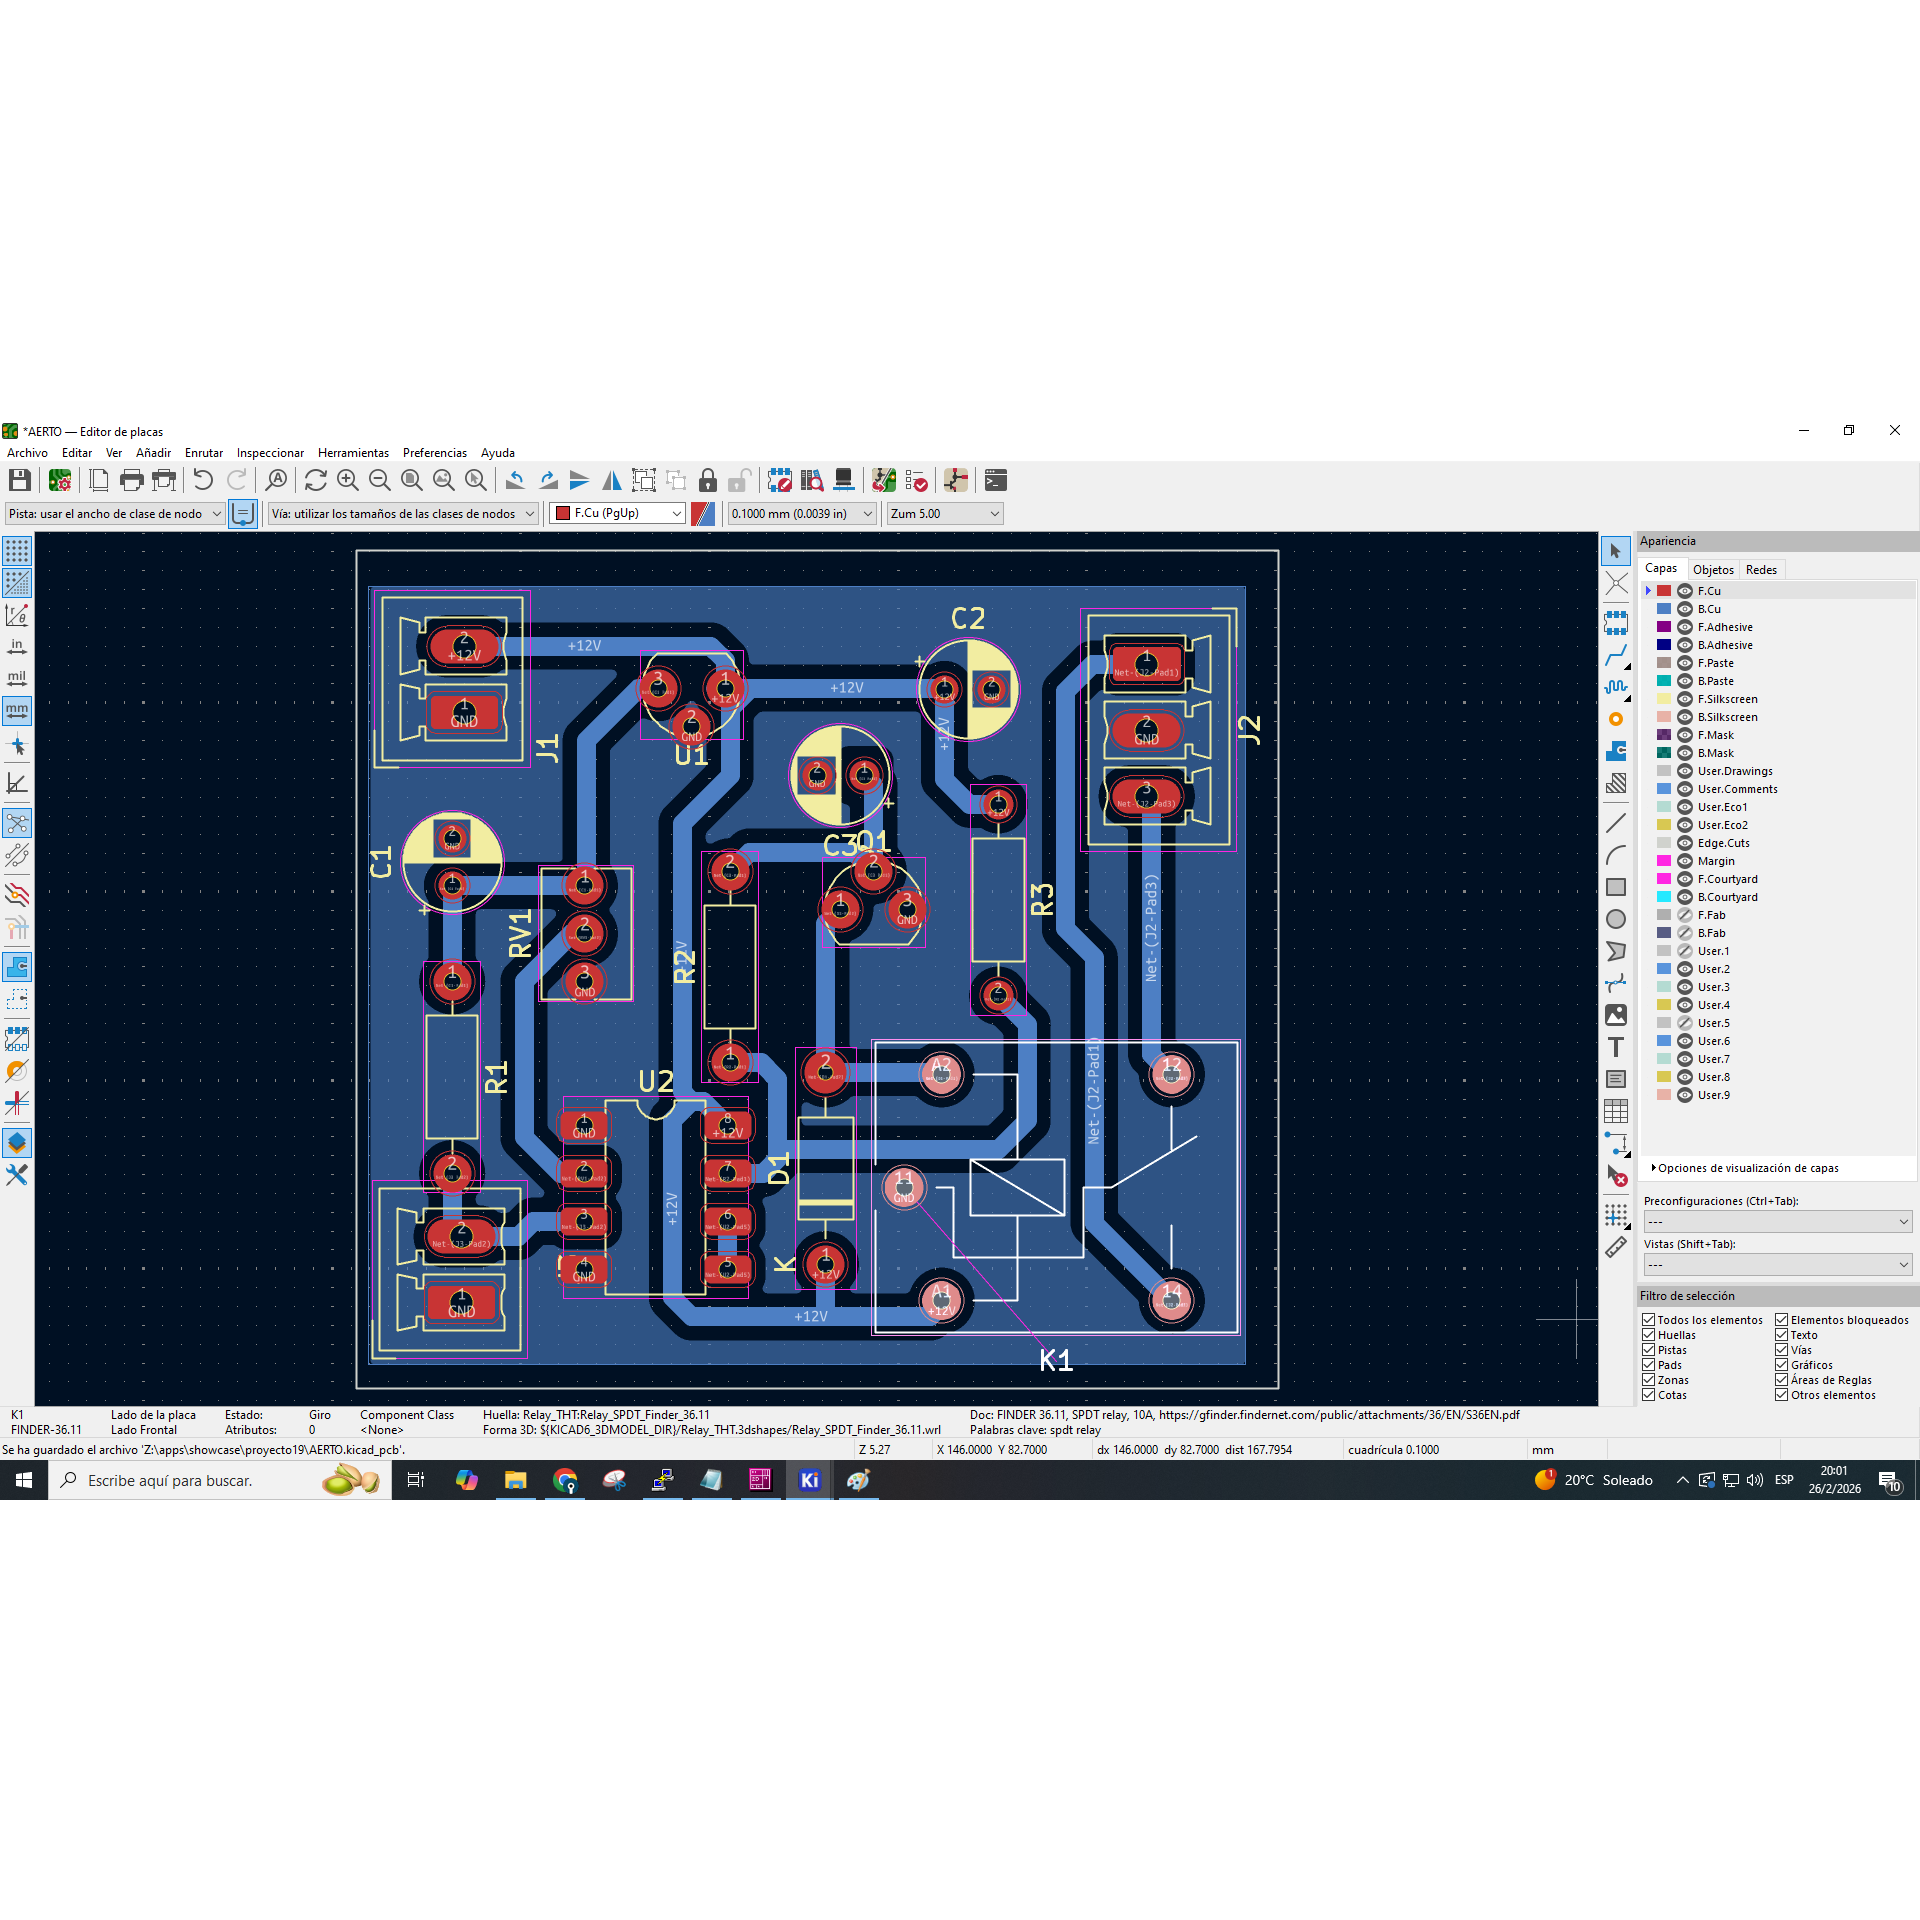The height and width of the screenshot is (1920, 1920).
Task: Open the Board Setup icon
Action: pos(60,480)
